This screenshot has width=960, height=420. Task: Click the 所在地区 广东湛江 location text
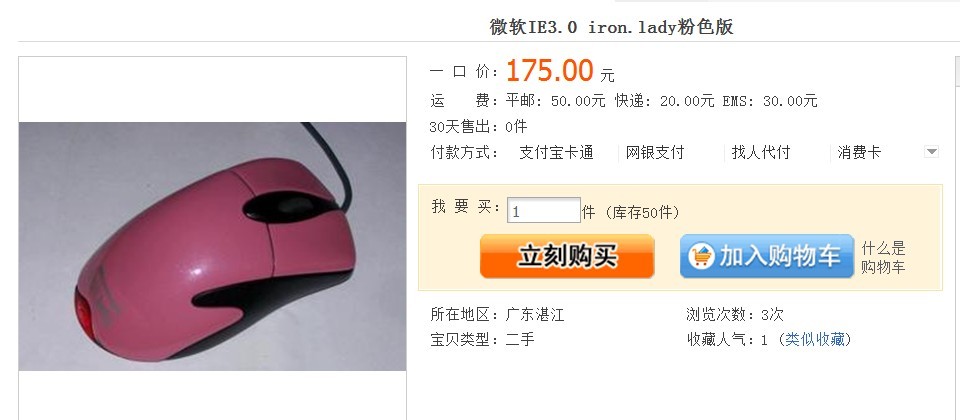coord(497,315)
